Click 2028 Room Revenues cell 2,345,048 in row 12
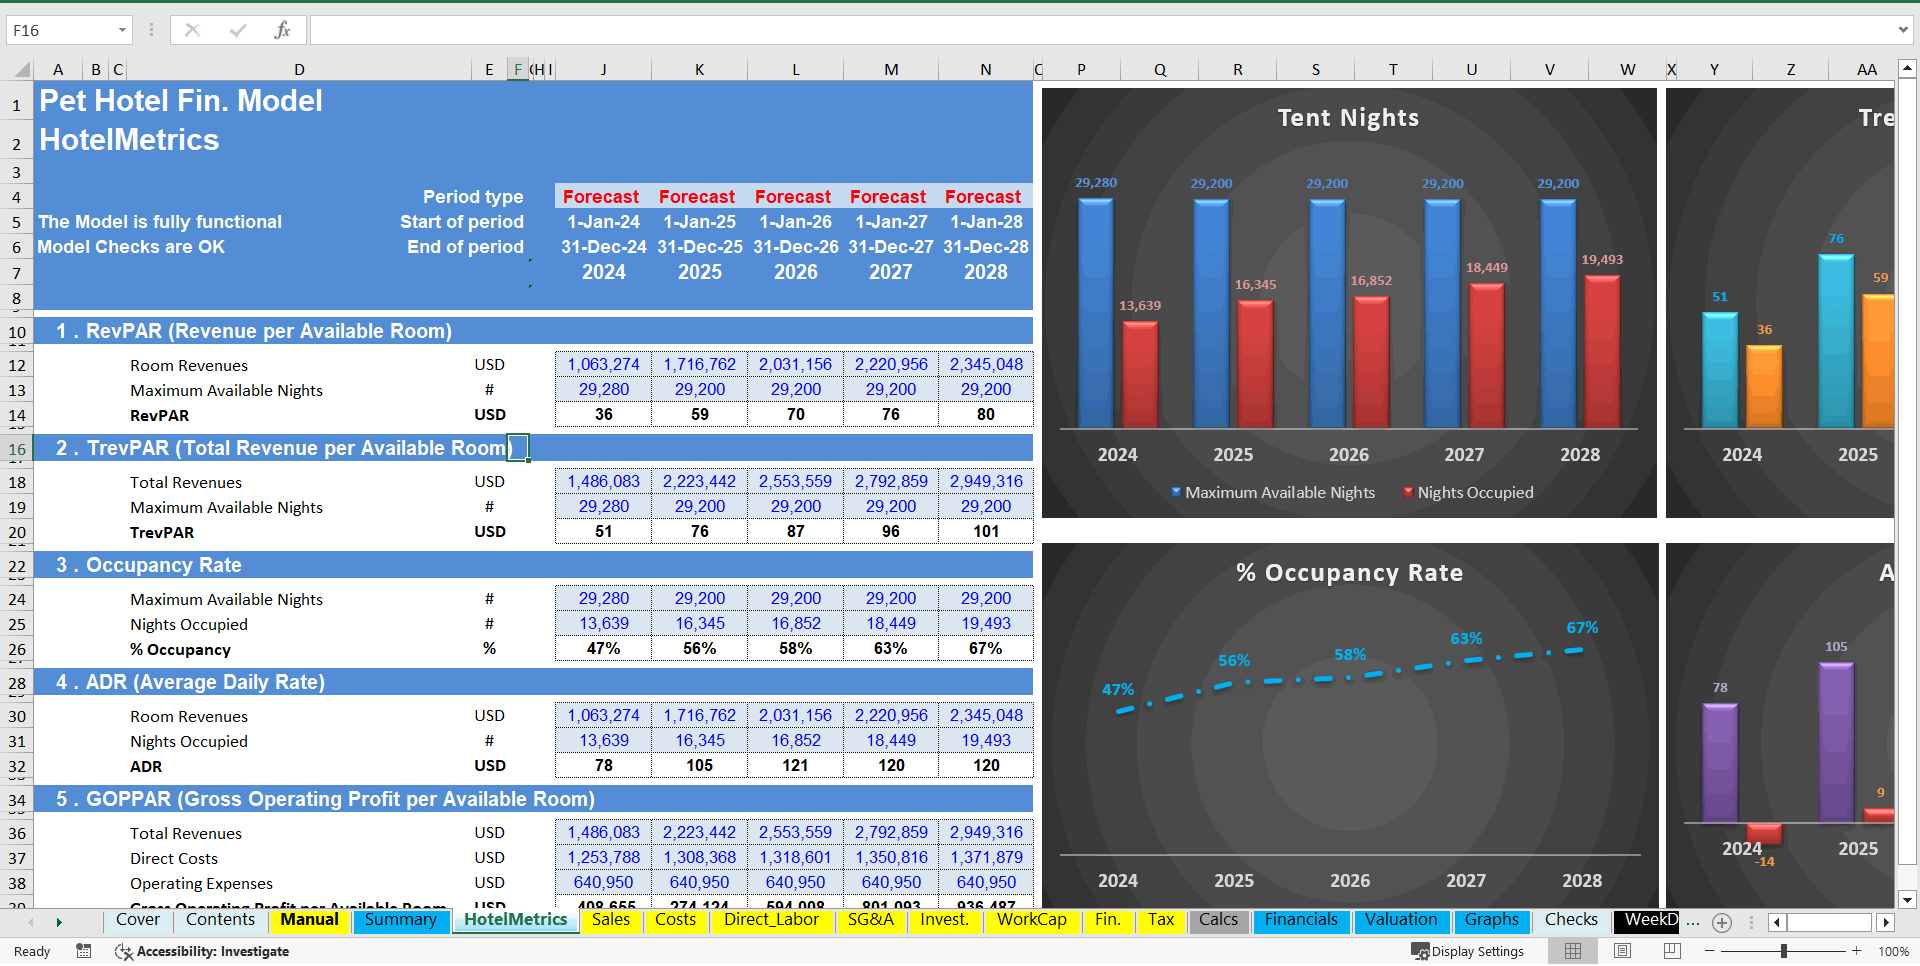The image size is (1920, 966). click(x=986, y=365)
